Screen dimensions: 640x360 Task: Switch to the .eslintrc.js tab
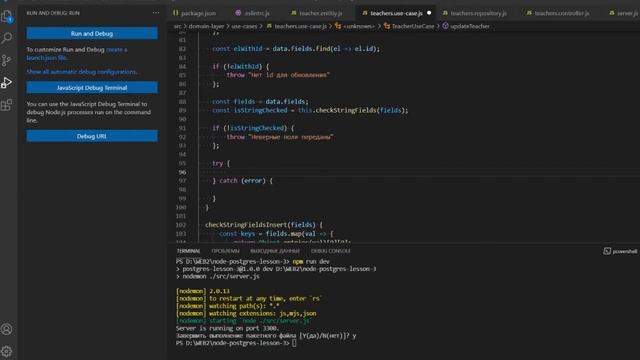[x=253, y=13]
